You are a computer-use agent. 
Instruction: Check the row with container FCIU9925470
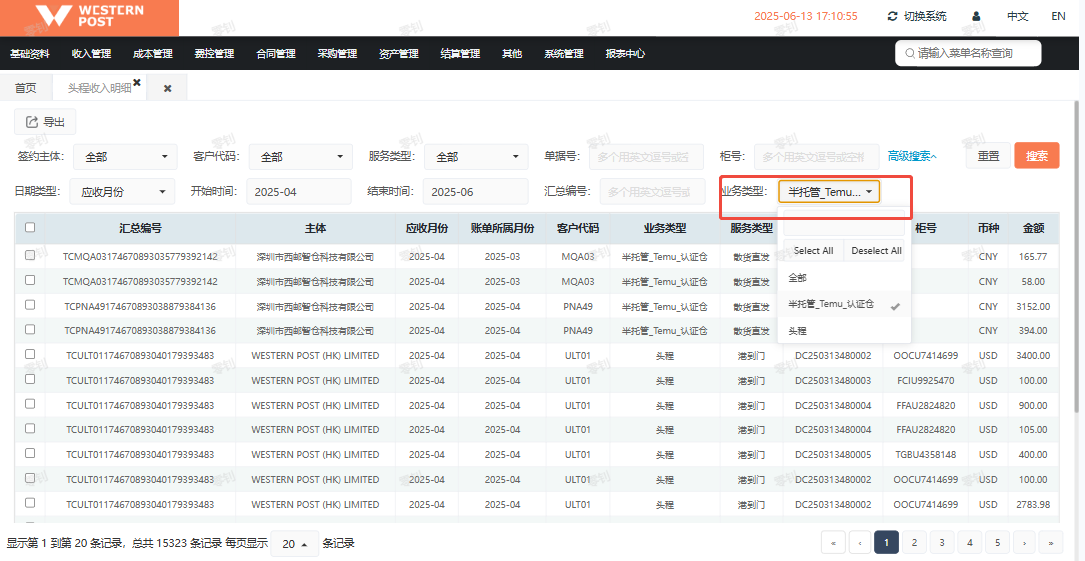click(30, 379)
